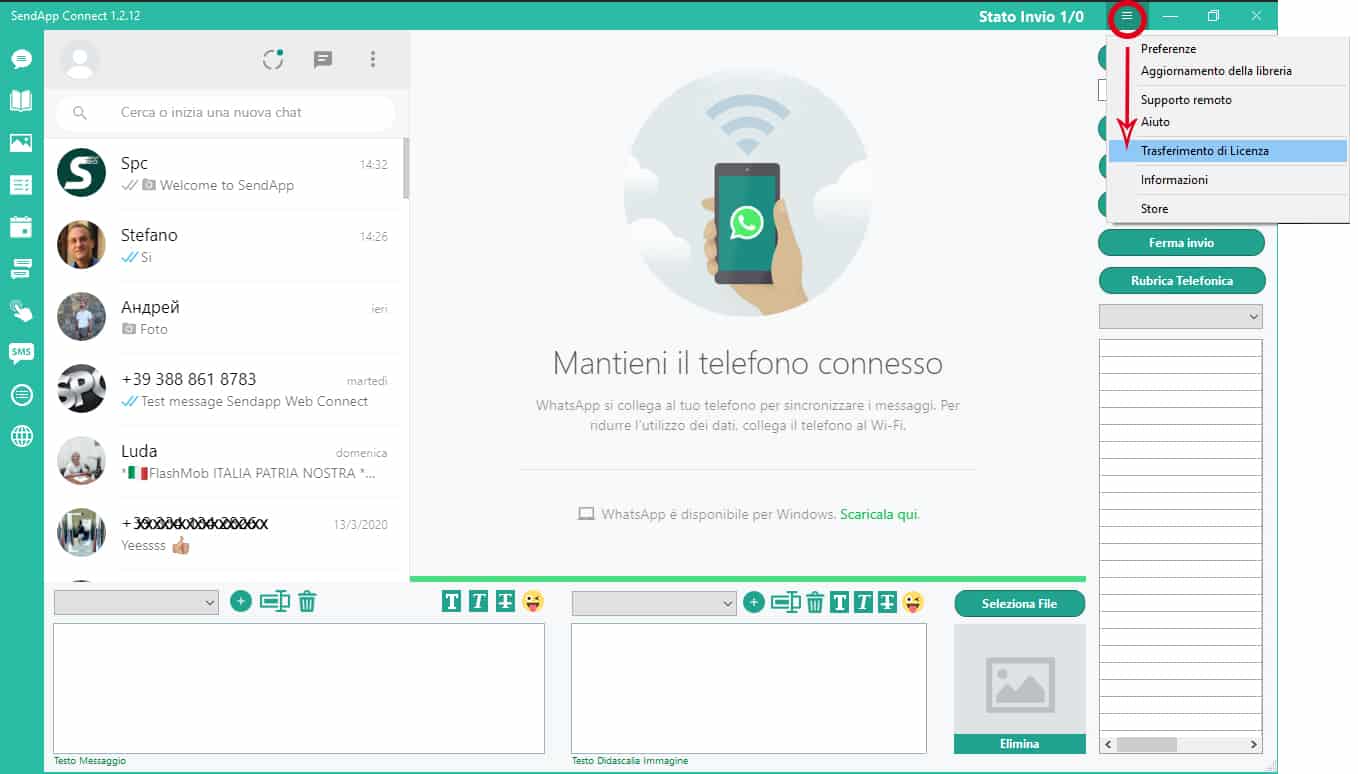The image size is (1358, 774).
Task: Add a new image caption template
Action: click(754, 602)
